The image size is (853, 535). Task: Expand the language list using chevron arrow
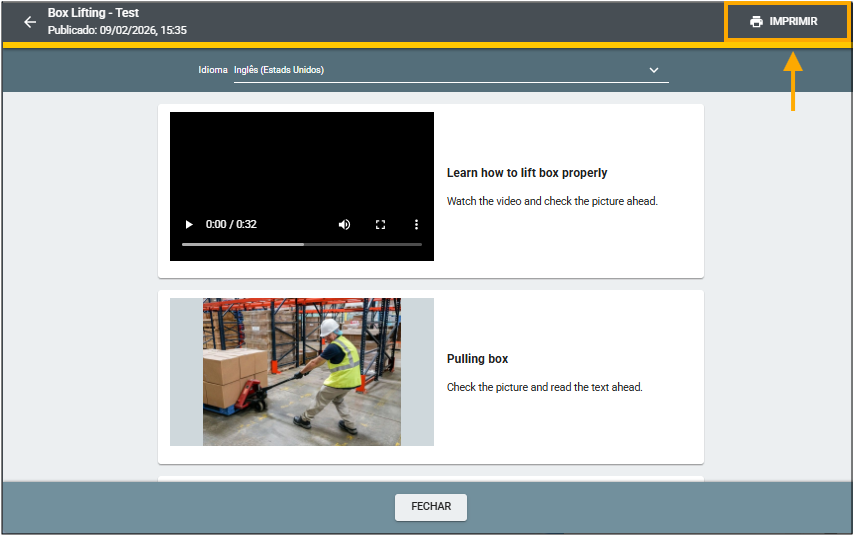coord(654,70)
